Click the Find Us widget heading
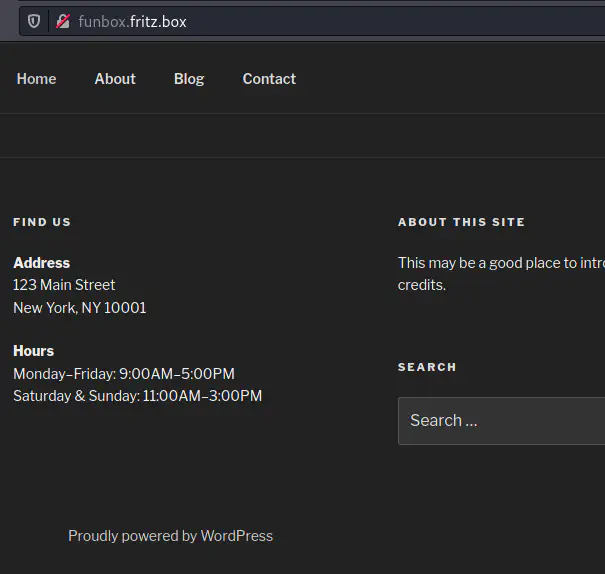 click(42, 222)
